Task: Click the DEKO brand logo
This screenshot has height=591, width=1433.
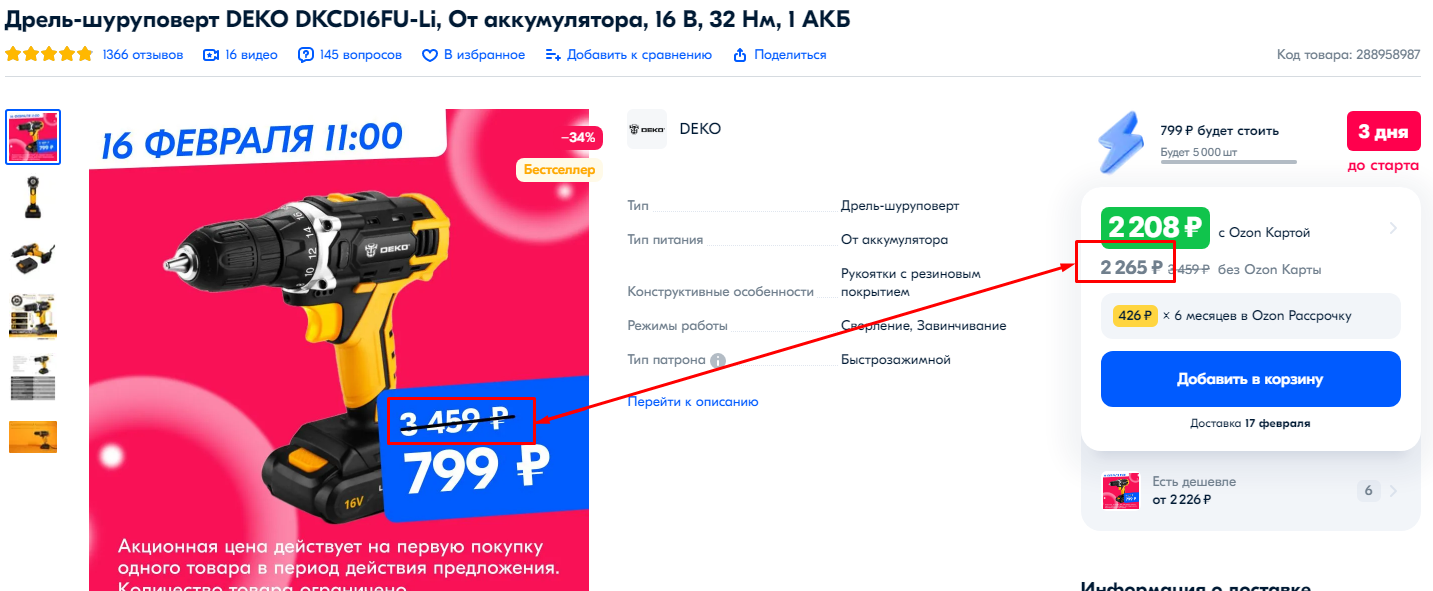Action: 647,129
